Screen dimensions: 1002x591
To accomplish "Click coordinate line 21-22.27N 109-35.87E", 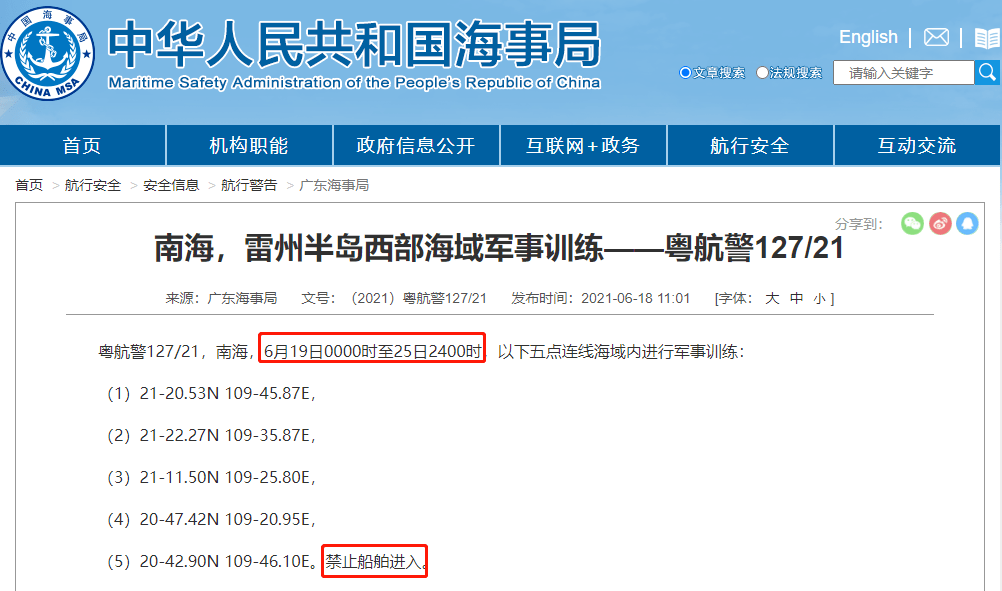I will click(226, 436).
